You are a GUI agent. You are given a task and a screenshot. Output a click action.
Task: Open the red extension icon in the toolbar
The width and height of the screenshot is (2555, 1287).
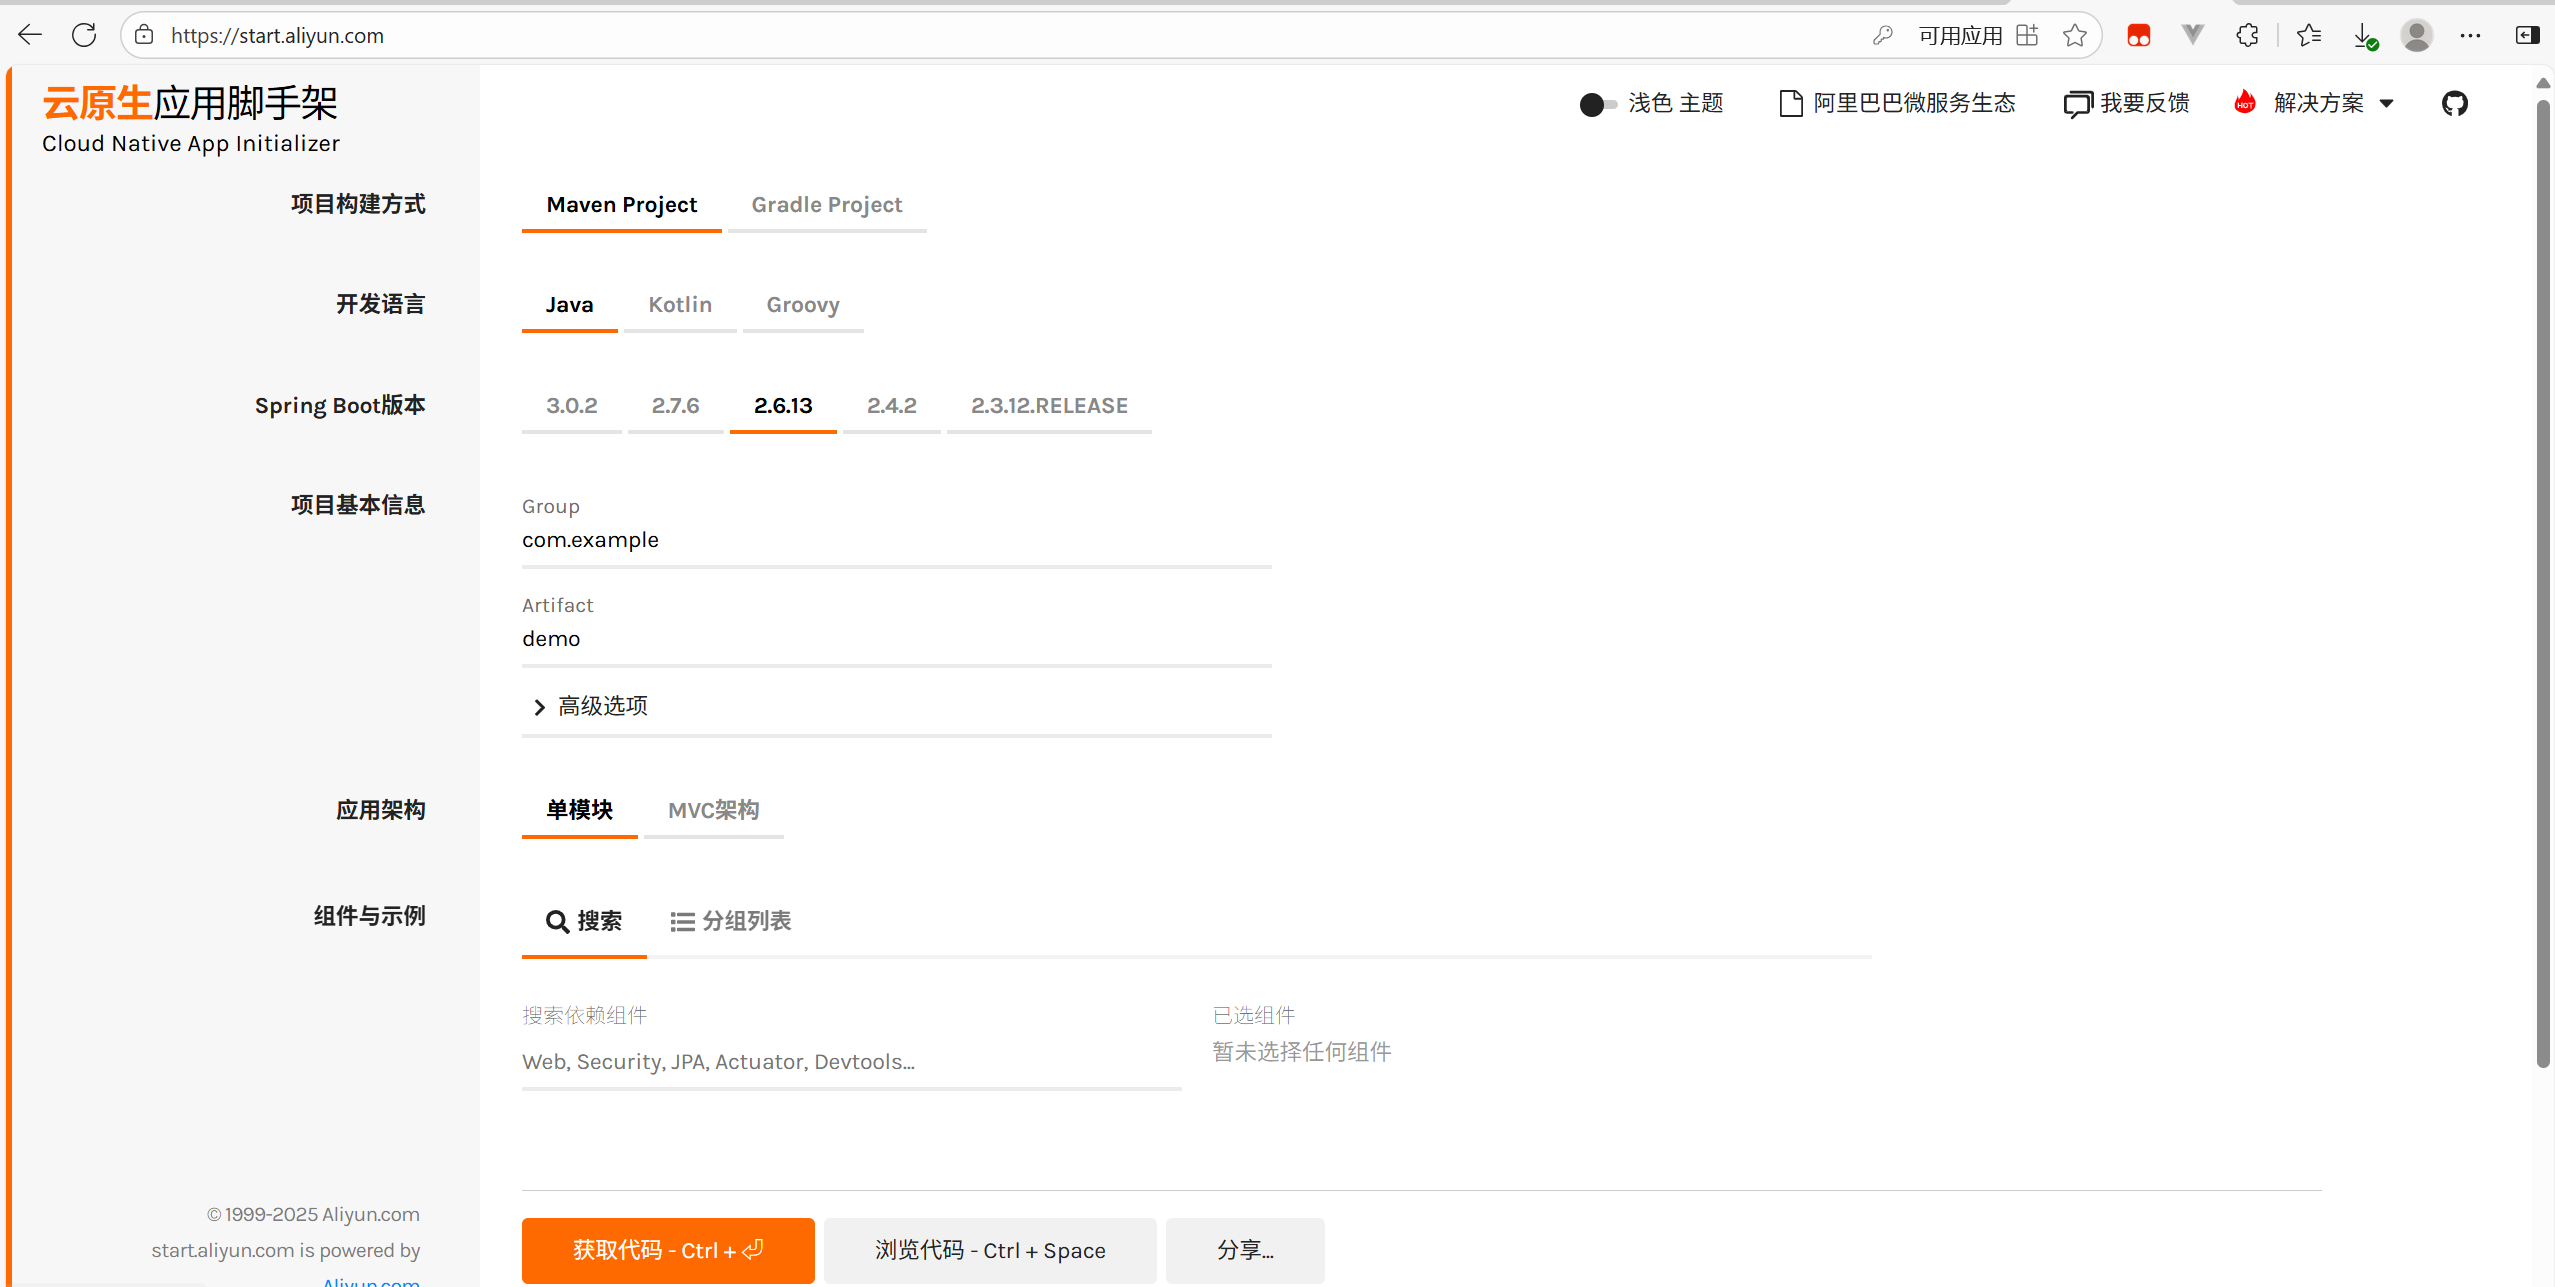pyautogui.click(x=2139, y=36)
